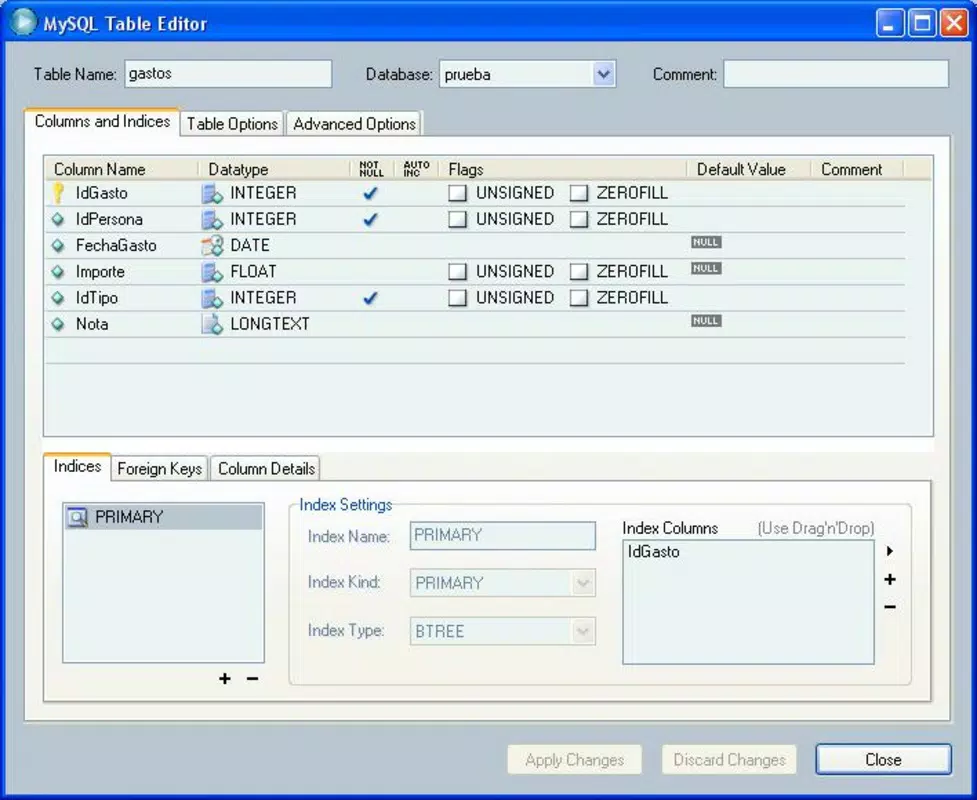
Task: Add an index column with the plus icon
Action: pos(890,579)
